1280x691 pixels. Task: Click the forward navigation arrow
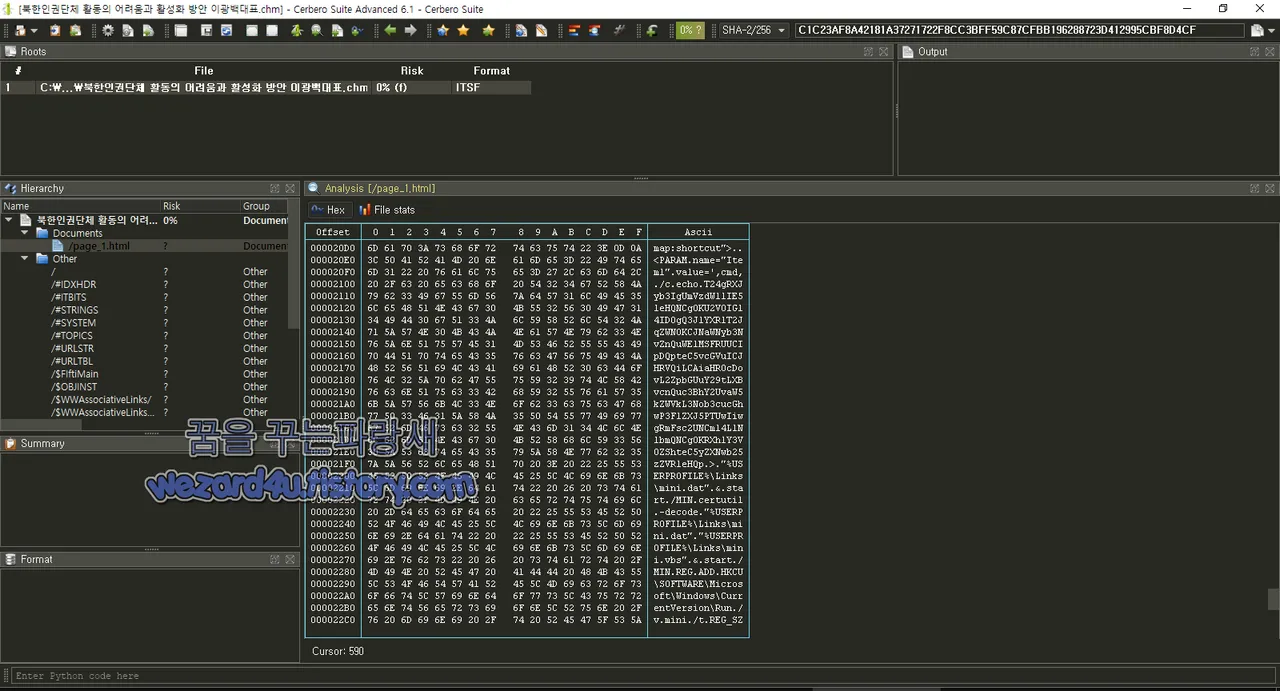pos(409,30)
